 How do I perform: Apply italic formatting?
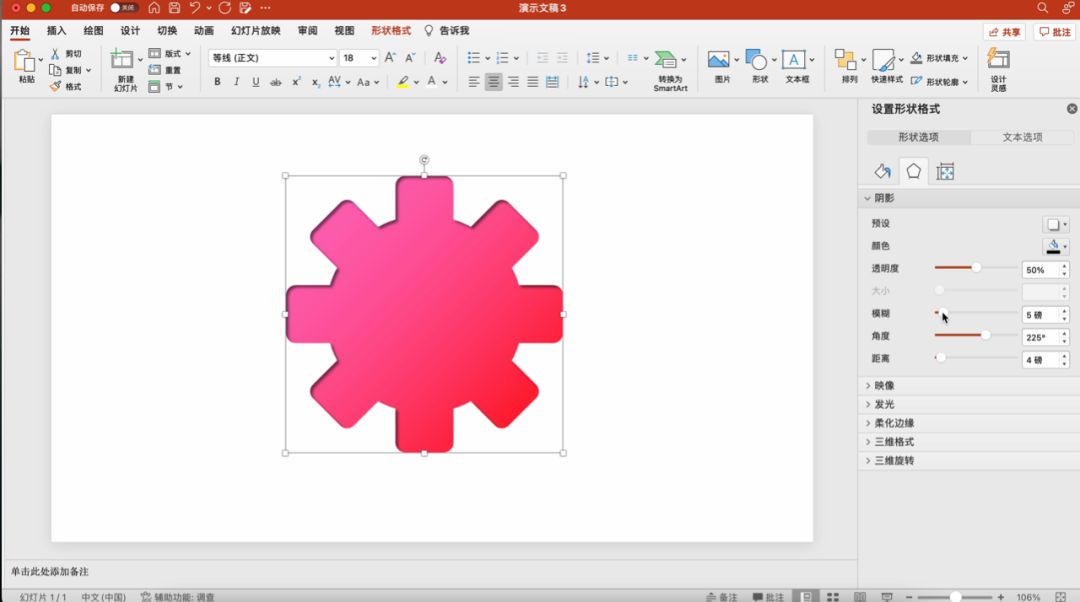pos(236,81)
